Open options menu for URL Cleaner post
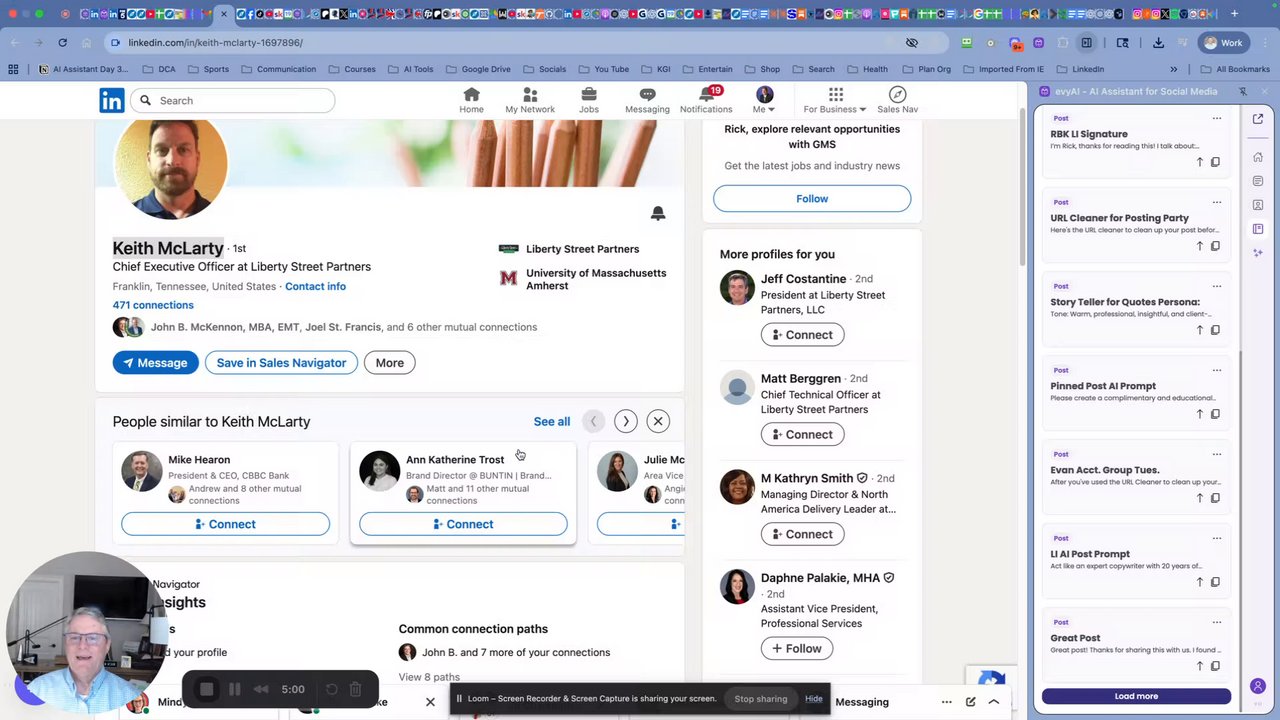This screenshot has height=720, width=1280. click(1217, 202)
